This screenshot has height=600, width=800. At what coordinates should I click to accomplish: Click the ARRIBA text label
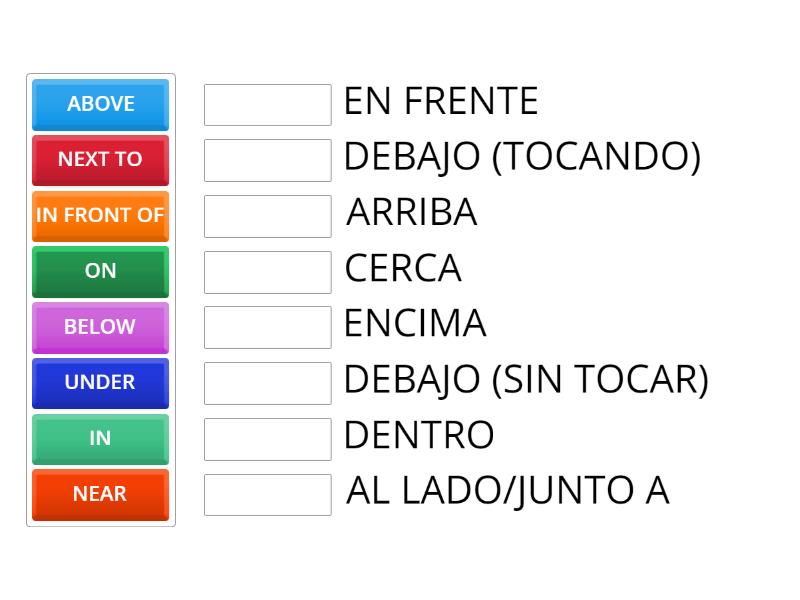click(412, 213)
